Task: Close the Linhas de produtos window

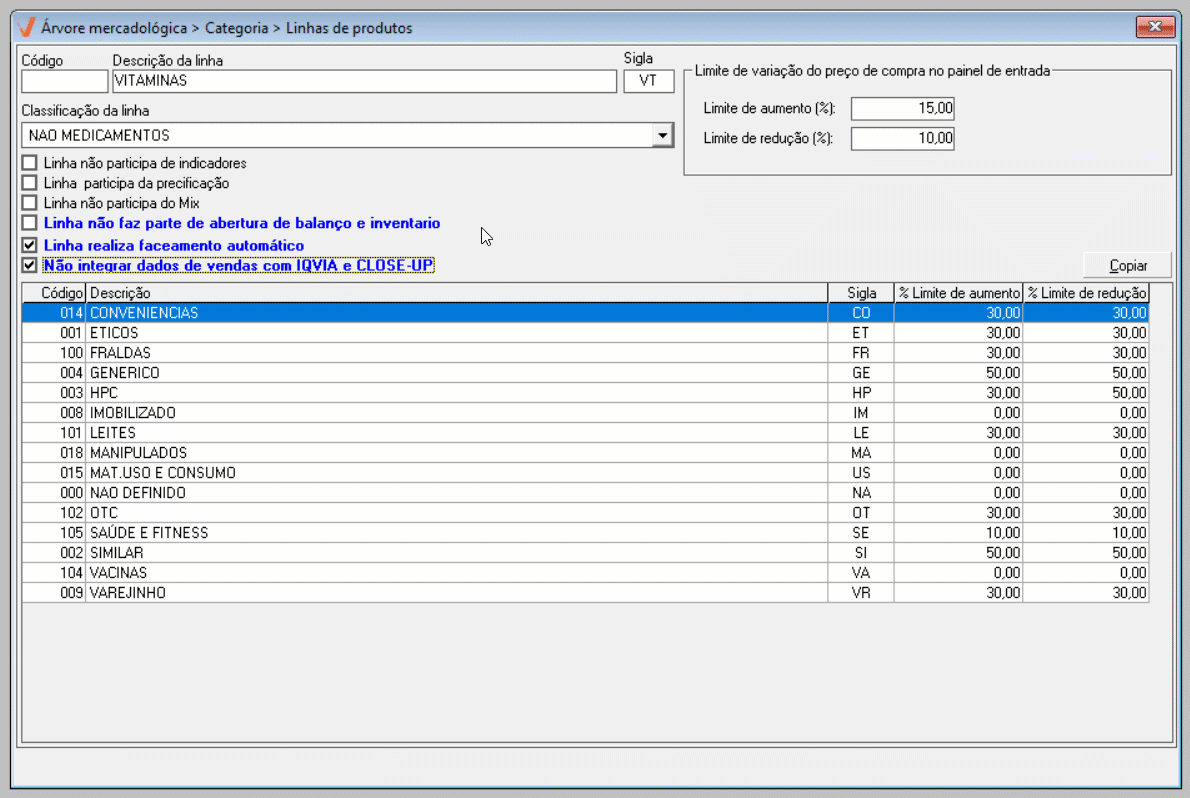Action: click(1154, 27)
